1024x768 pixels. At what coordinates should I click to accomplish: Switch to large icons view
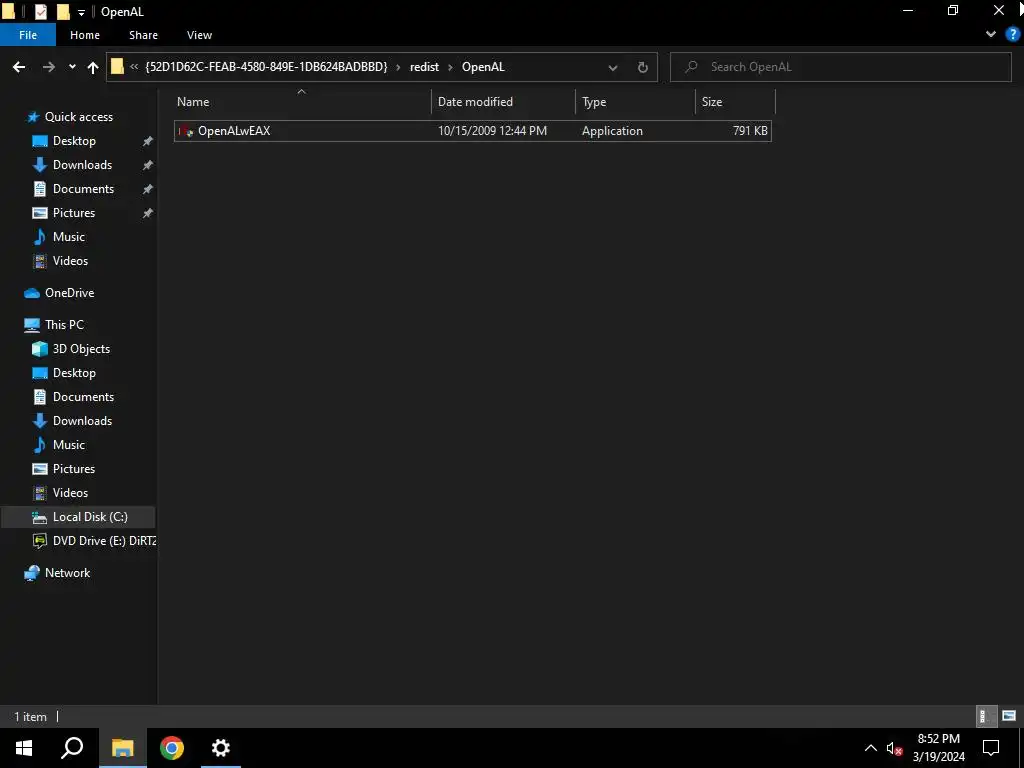(x=1009, y=716)
